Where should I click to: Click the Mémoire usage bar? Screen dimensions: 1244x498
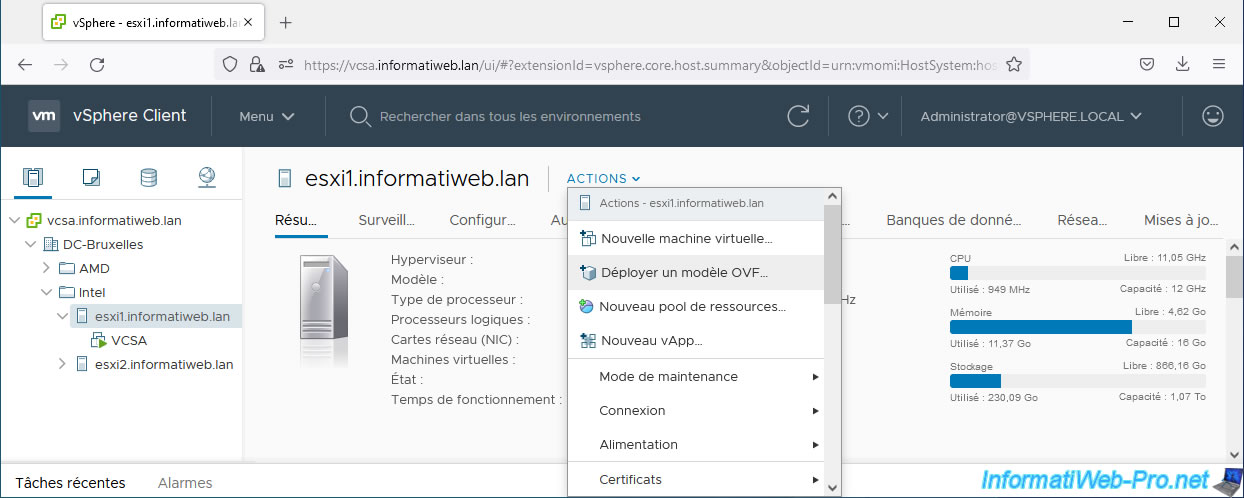coord(1078,327)
